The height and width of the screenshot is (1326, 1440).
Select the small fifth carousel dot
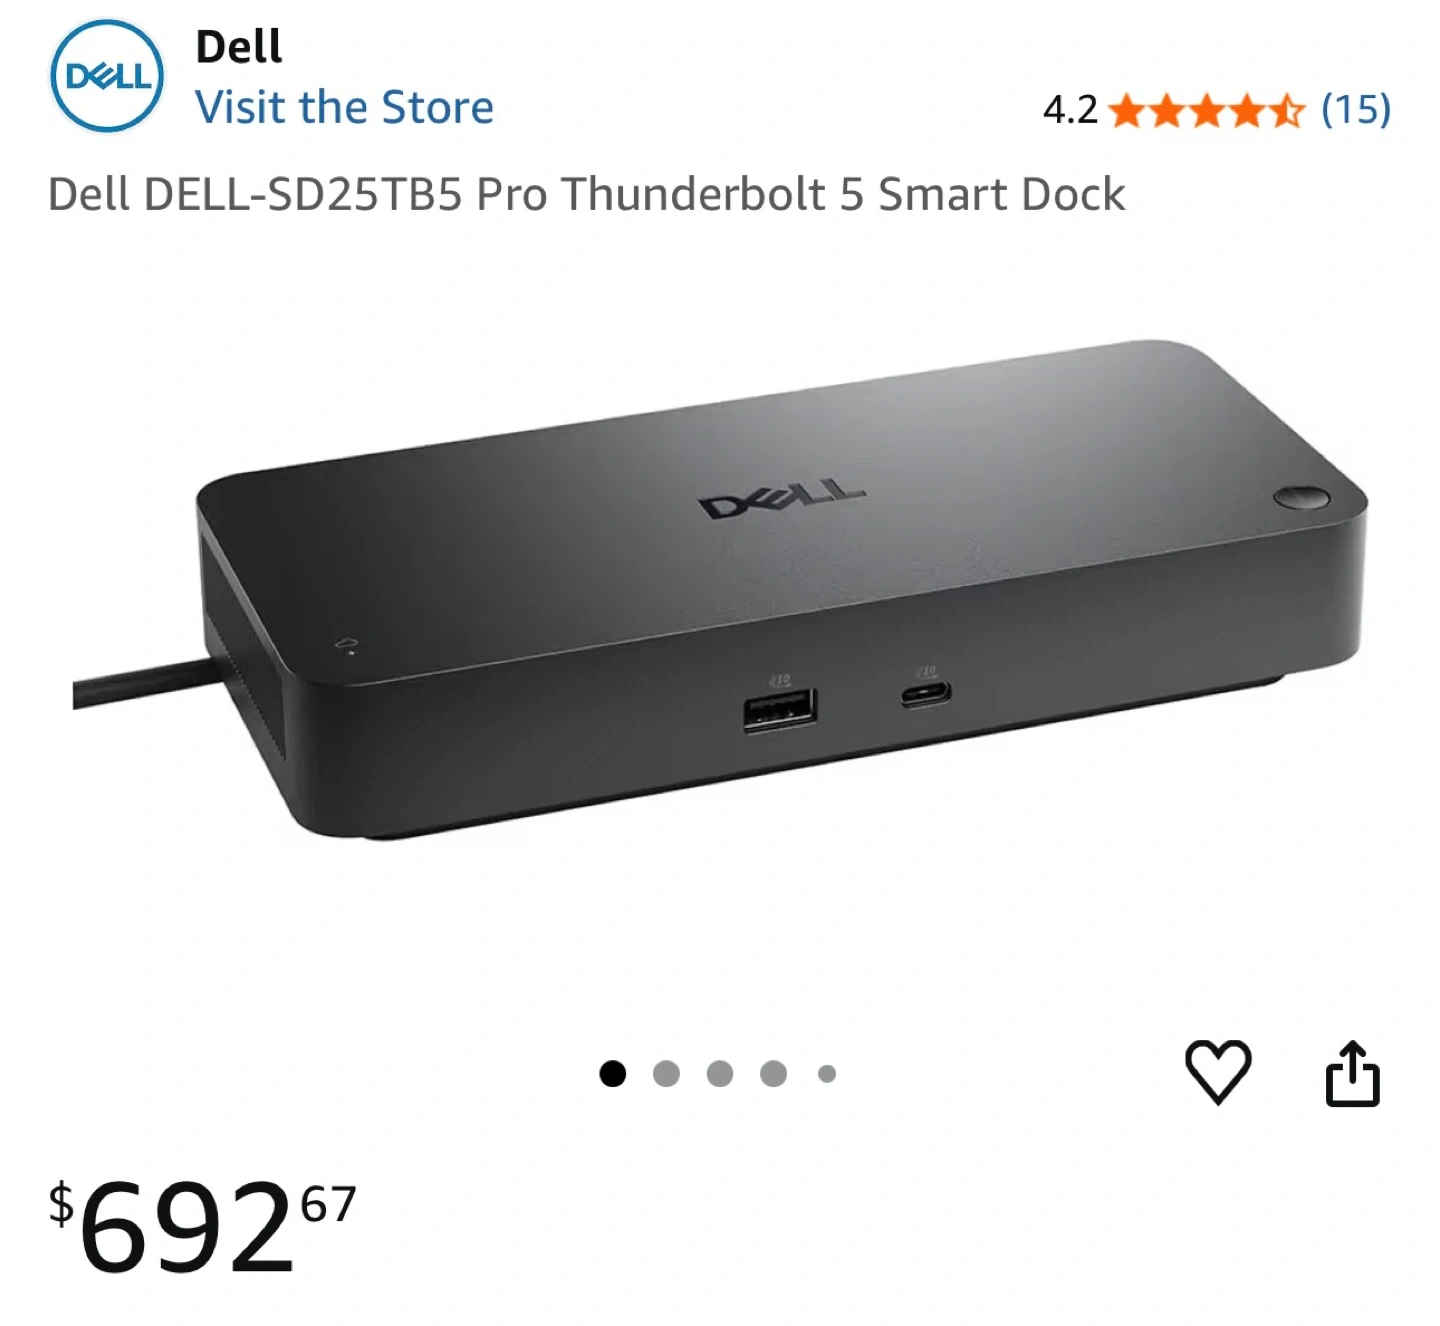(827, 1073)
